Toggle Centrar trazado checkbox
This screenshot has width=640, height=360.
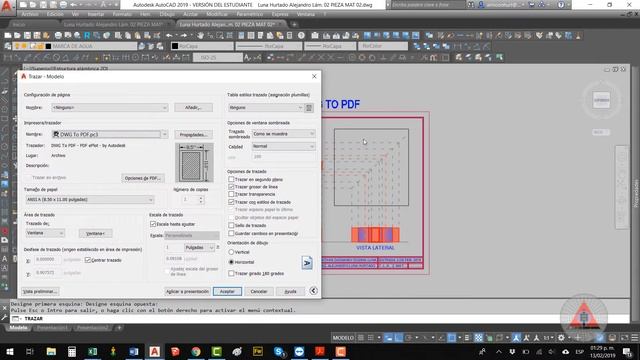point(88,260)
